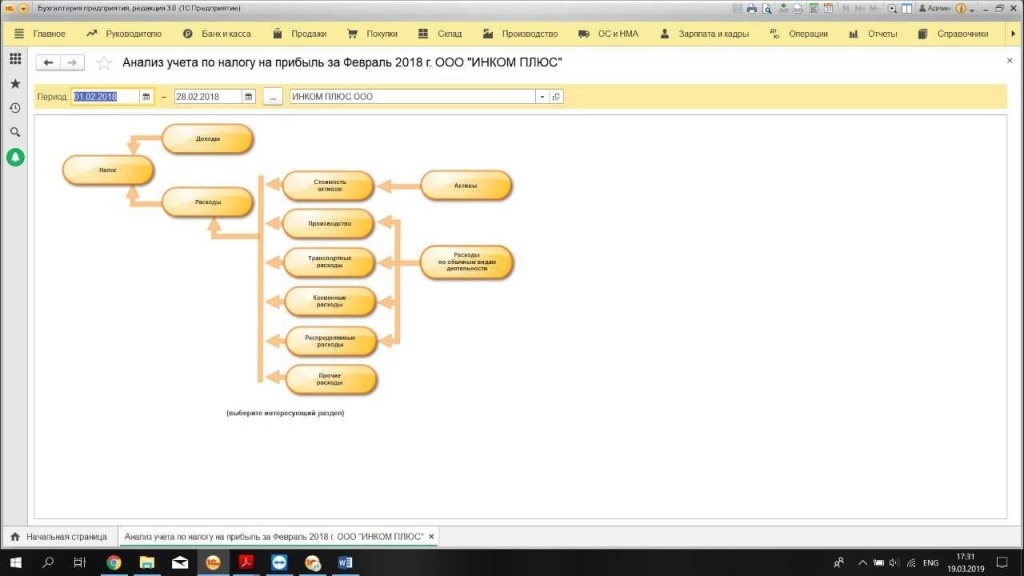Image resolution: width=1024 pixels, height=576 pixels.
Task: Click the zoom magnifier in title bar
Action: click(x=892, y=8)
